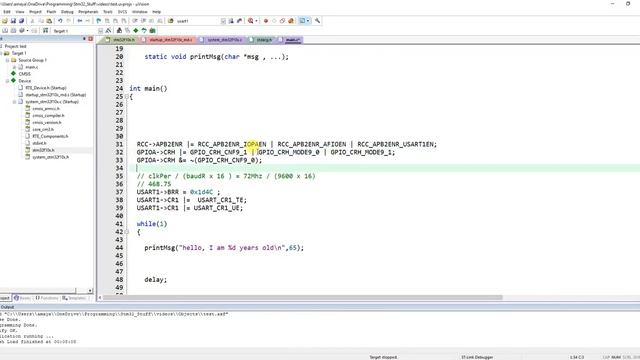Select startup_stm32f10x_md.s (Startup) in tree
This screenshot has height=360, width=640.
[x=56, y=95]
